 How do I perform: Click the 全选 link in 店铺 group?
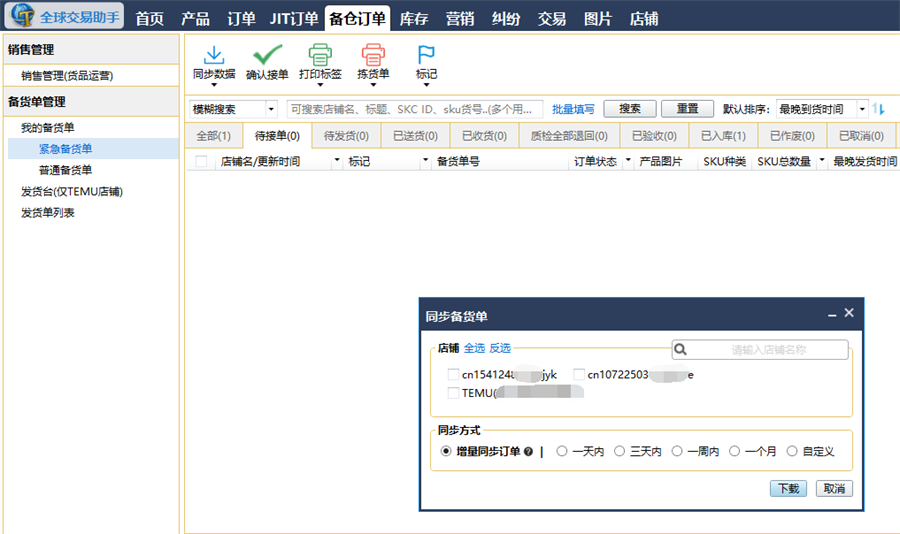tap(474, 348)
